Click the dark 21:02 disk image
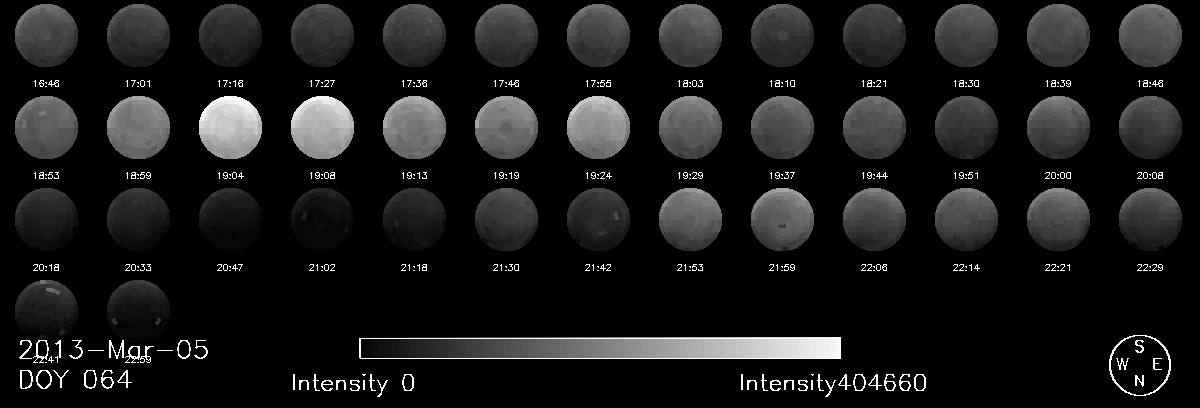This screenshot has width=1200, height=408. click(322, 218)
